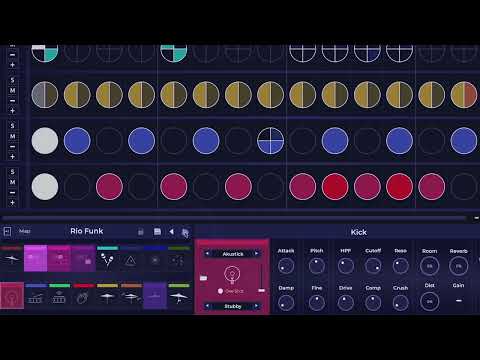Click the Reverb send knob
Viewport: 480px width, 360px height.
pyautogui.click(x=459, y=266)
